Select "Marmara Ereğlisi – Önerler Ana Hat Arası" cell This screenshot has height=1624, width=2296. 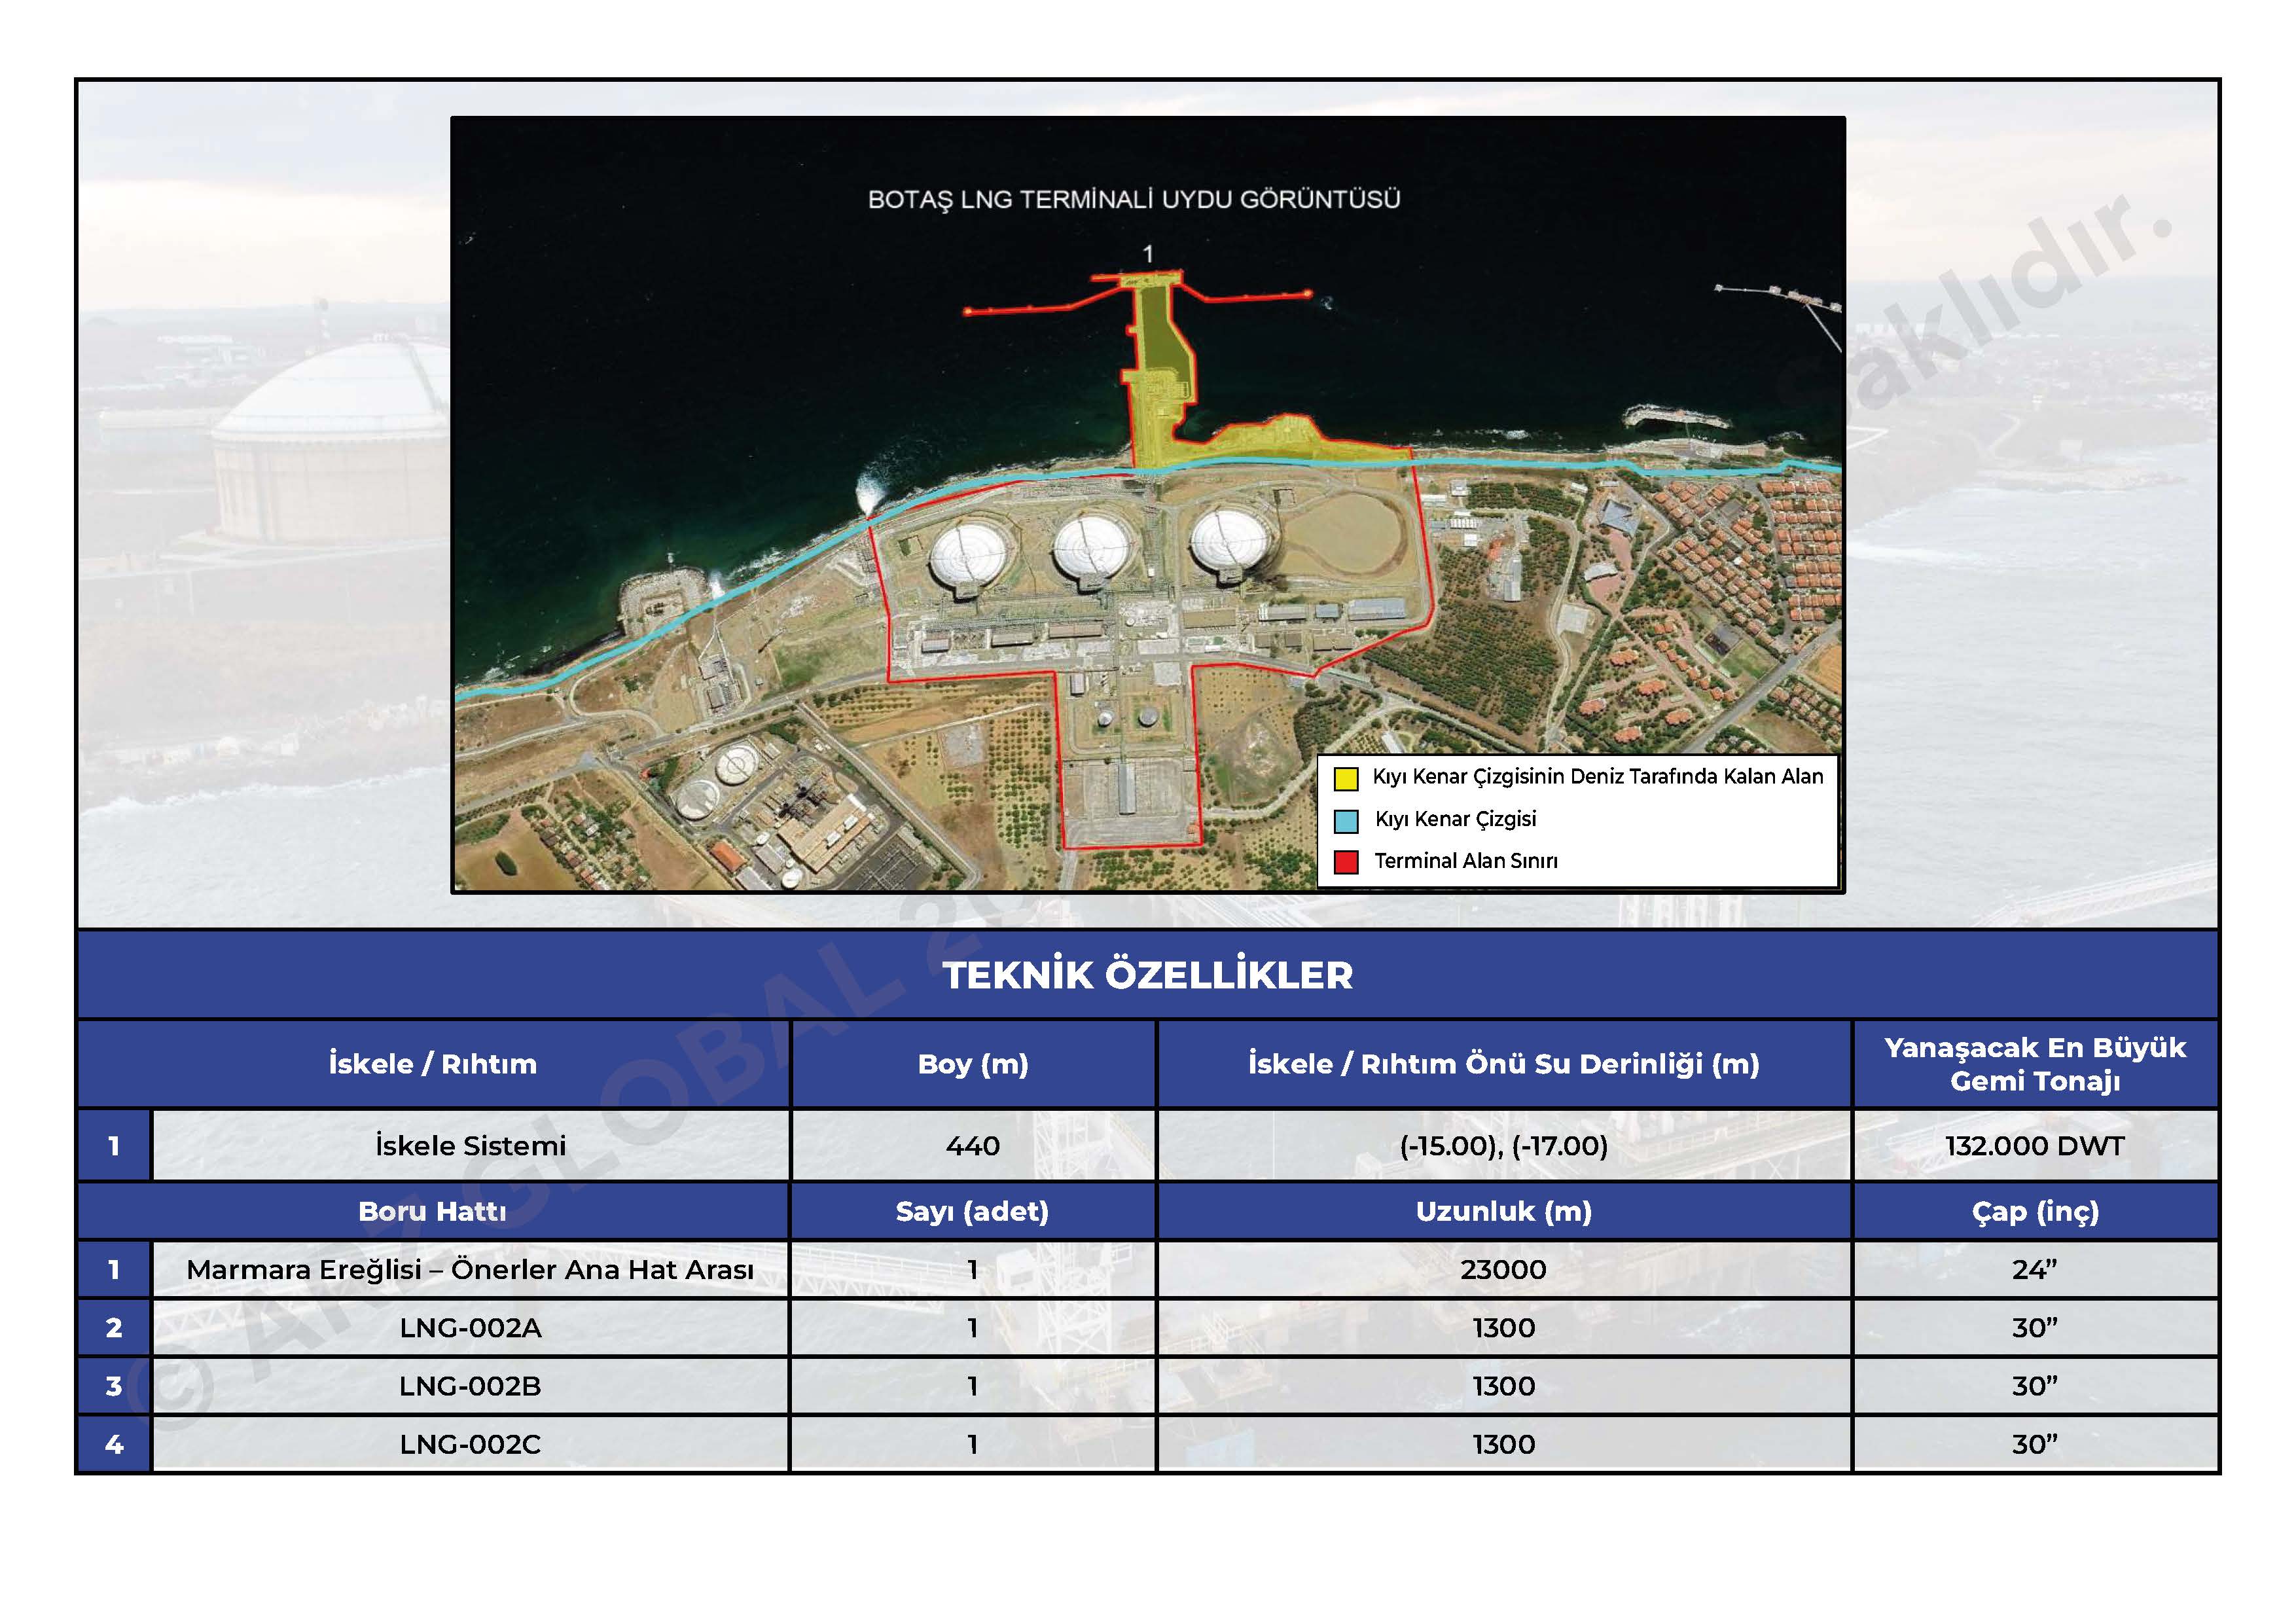[x=470, y=1270]
